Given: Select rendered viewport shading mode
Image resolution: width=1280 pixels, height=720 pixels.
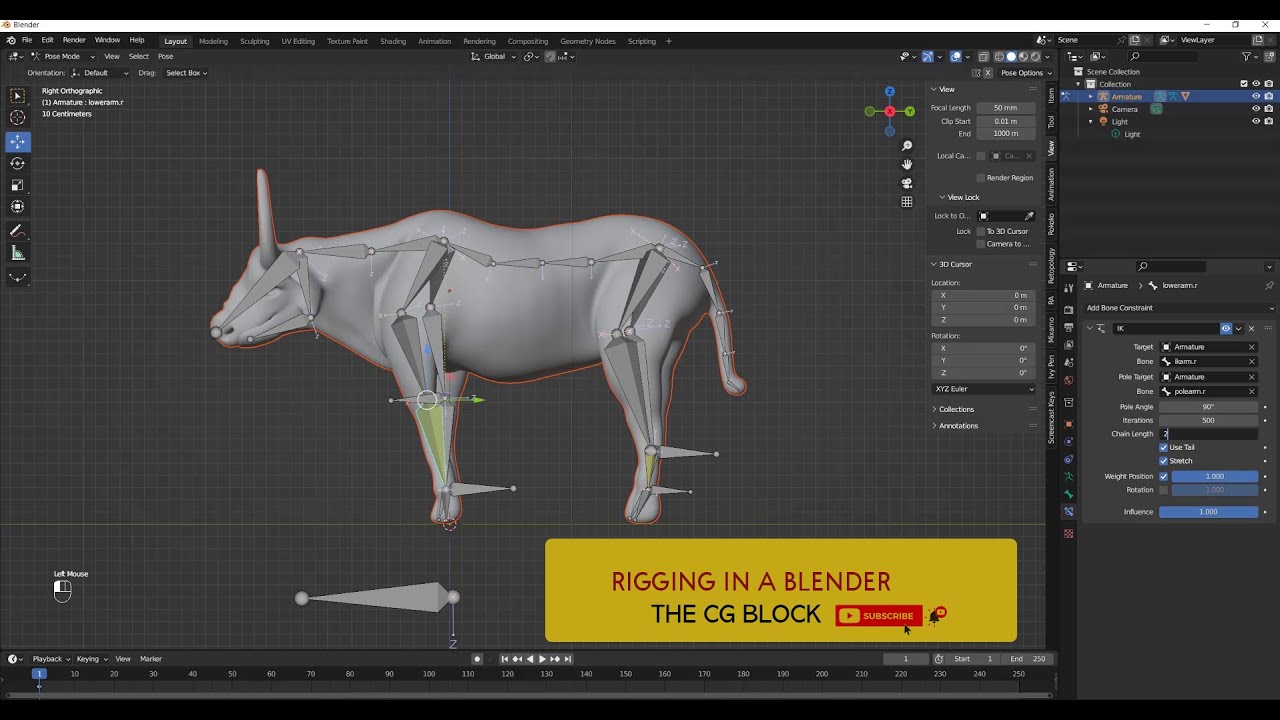Looking at the screenshot, I should tap(1035, 56).
